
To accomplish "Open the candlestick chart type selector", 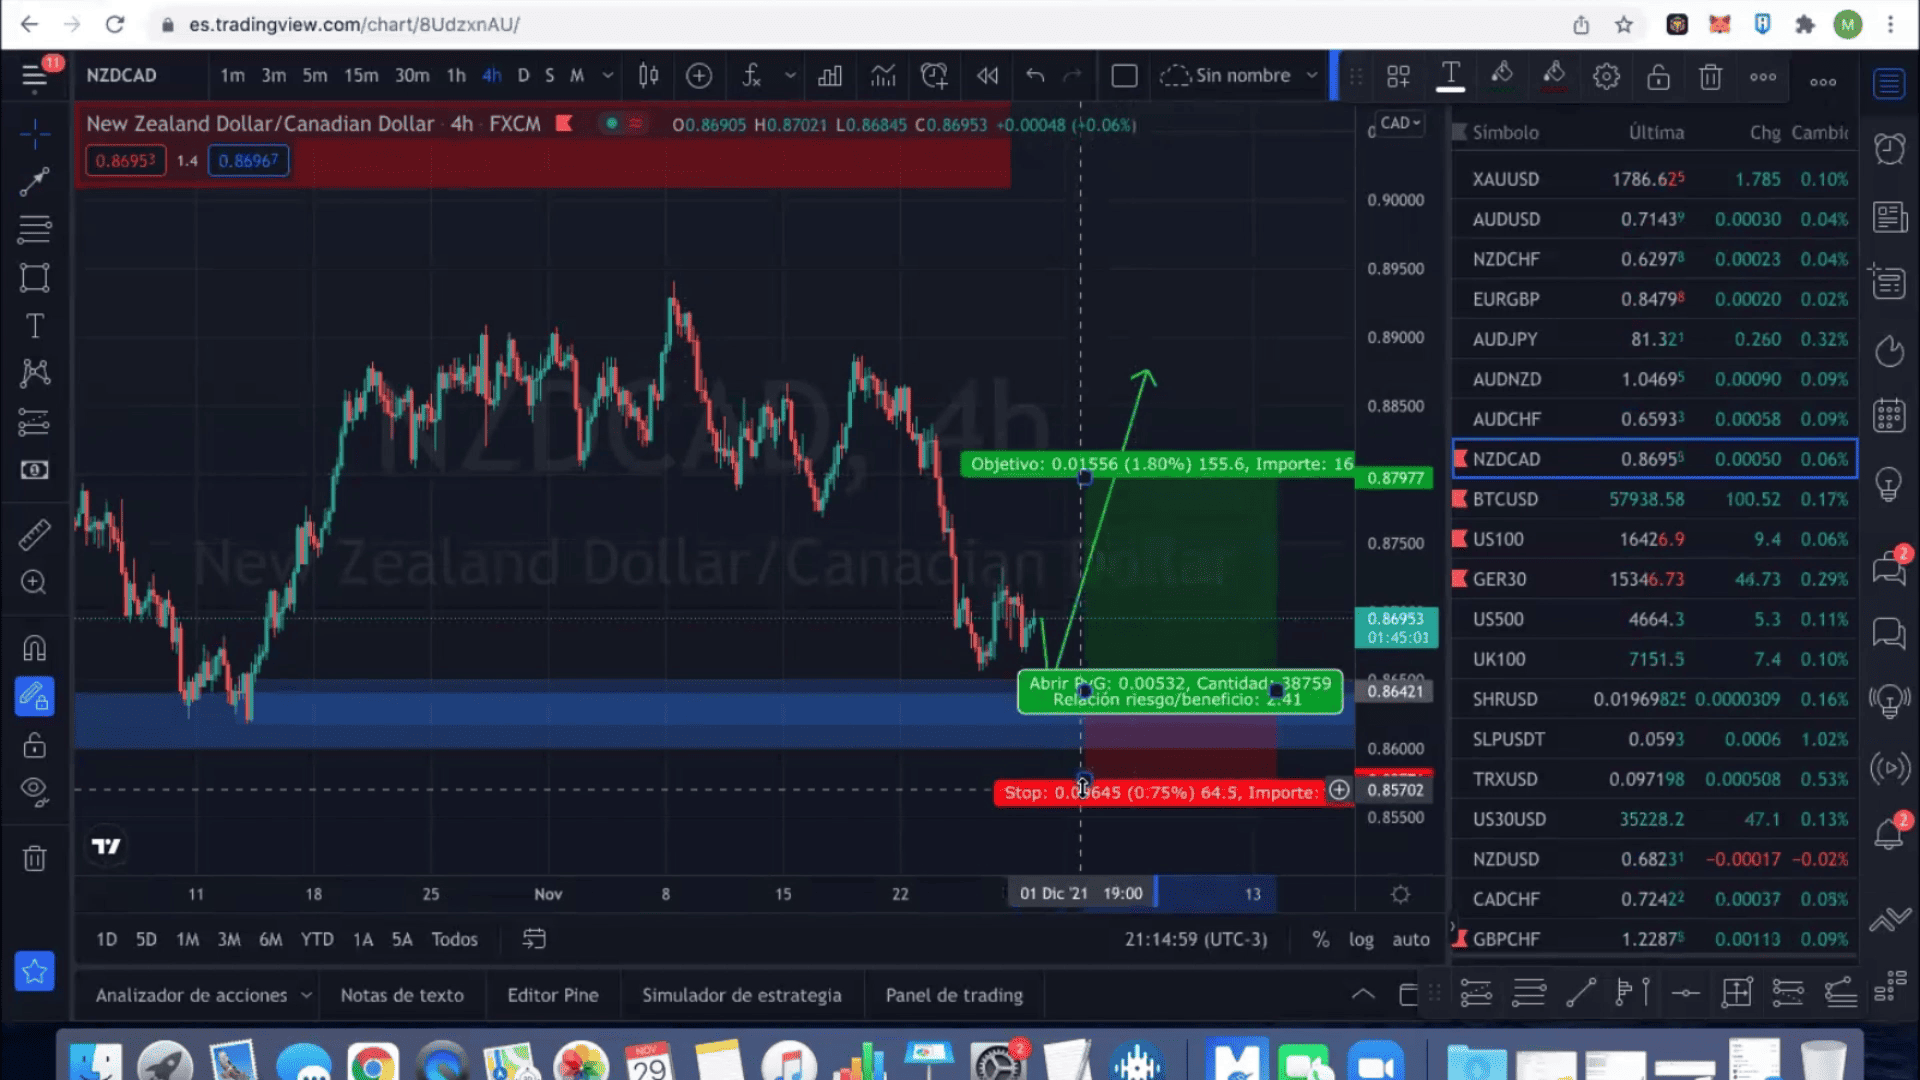I will click(x=648, y=75).
